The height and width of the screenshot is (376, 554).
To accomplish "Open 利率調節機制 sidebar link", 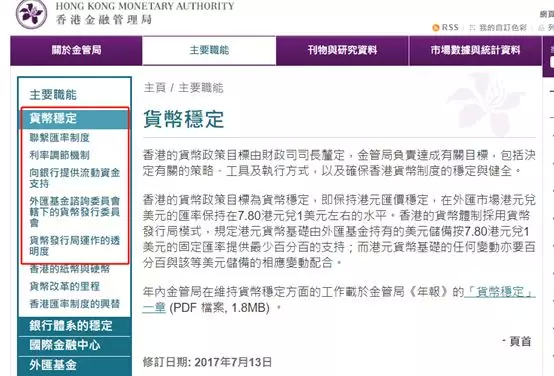I will coord(60,155).
